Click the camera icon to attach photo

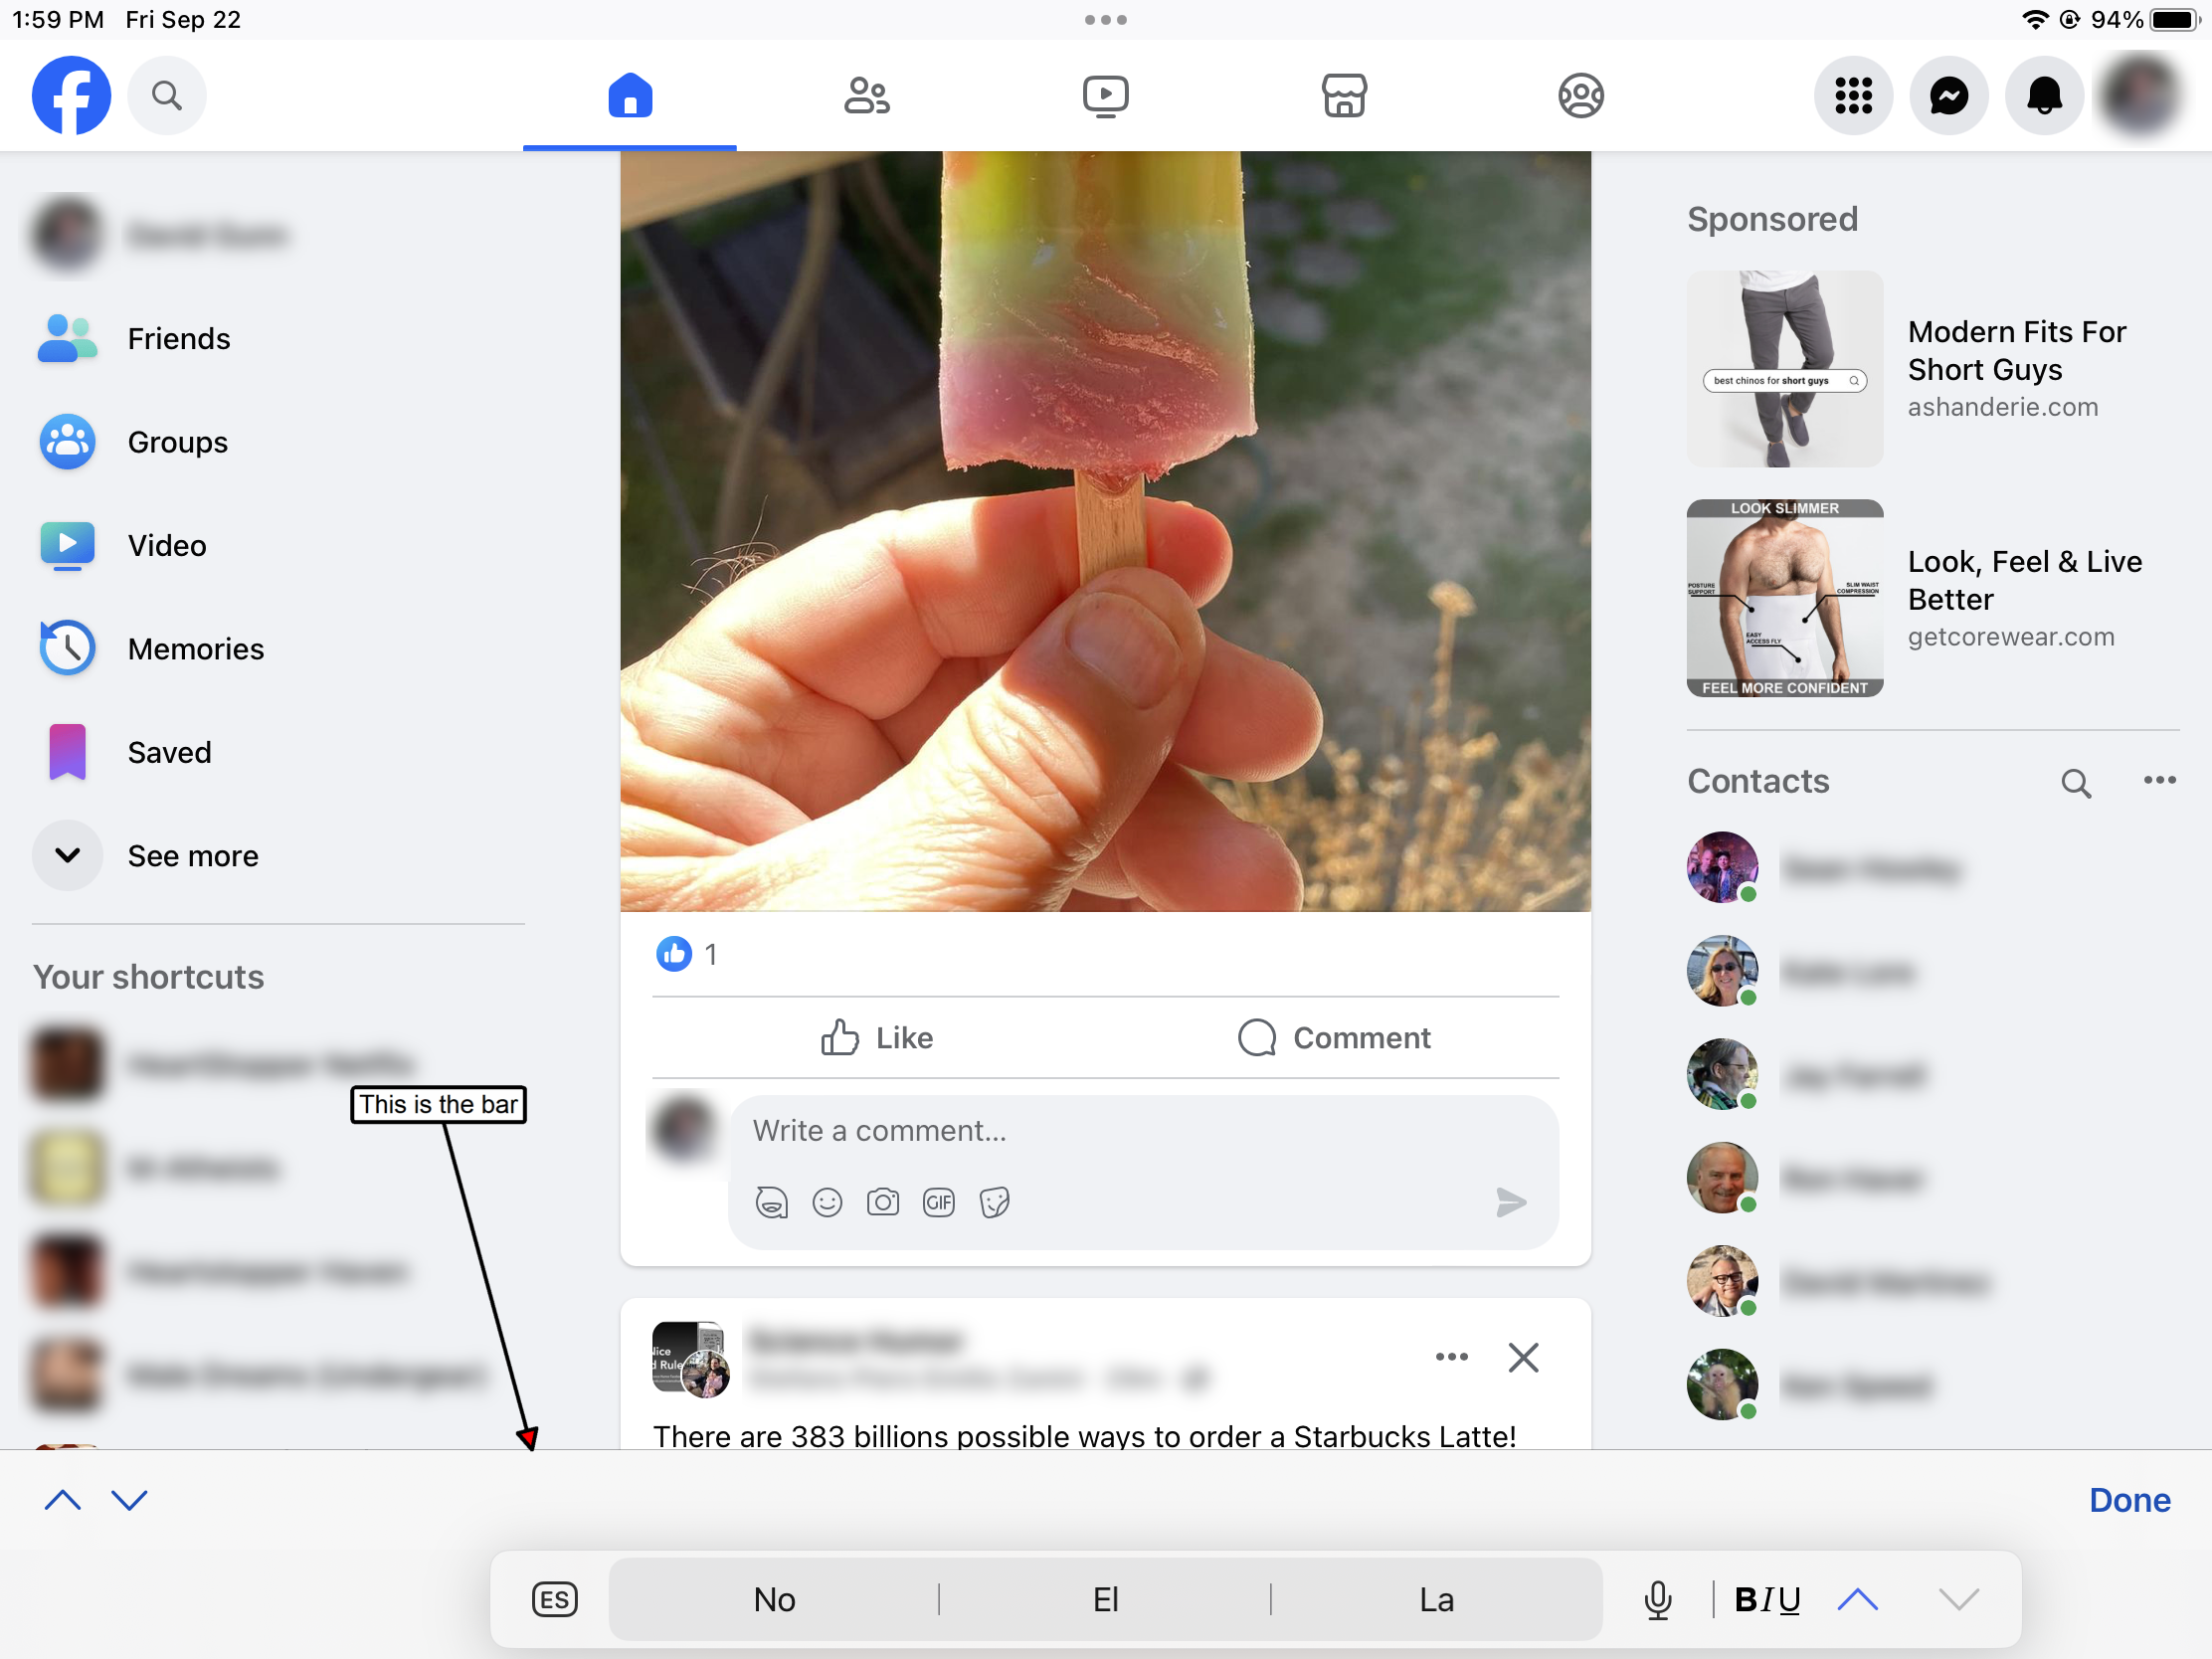882,1202
